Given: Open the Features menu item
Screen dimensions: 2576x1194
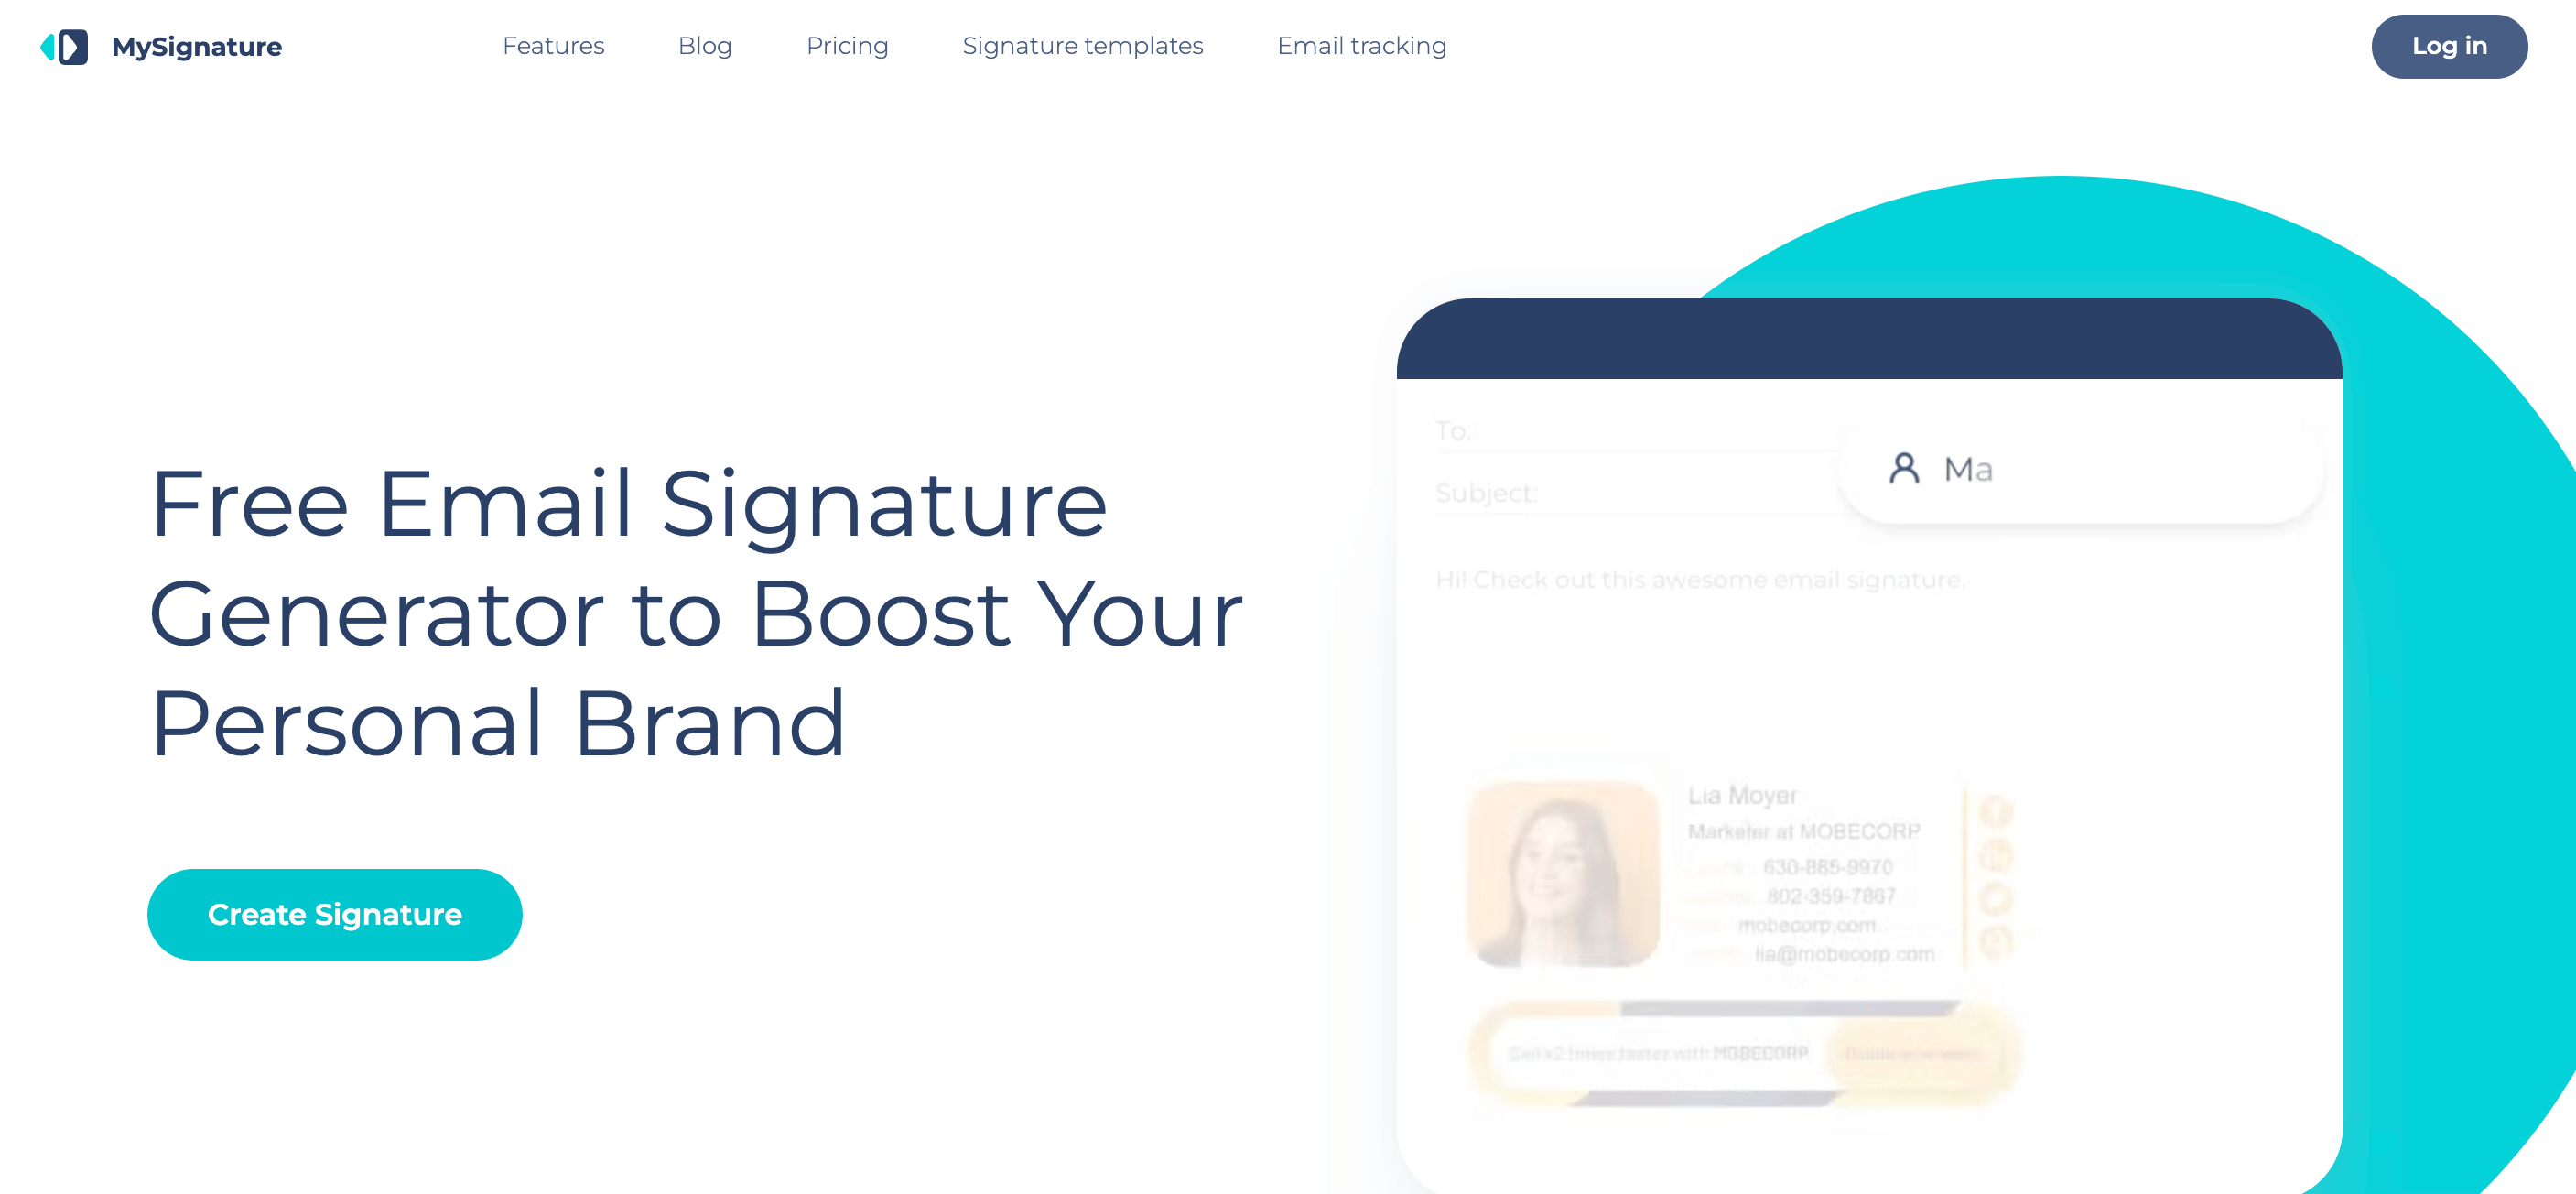Looking at the screenshot, I should [x=554, y=46].
